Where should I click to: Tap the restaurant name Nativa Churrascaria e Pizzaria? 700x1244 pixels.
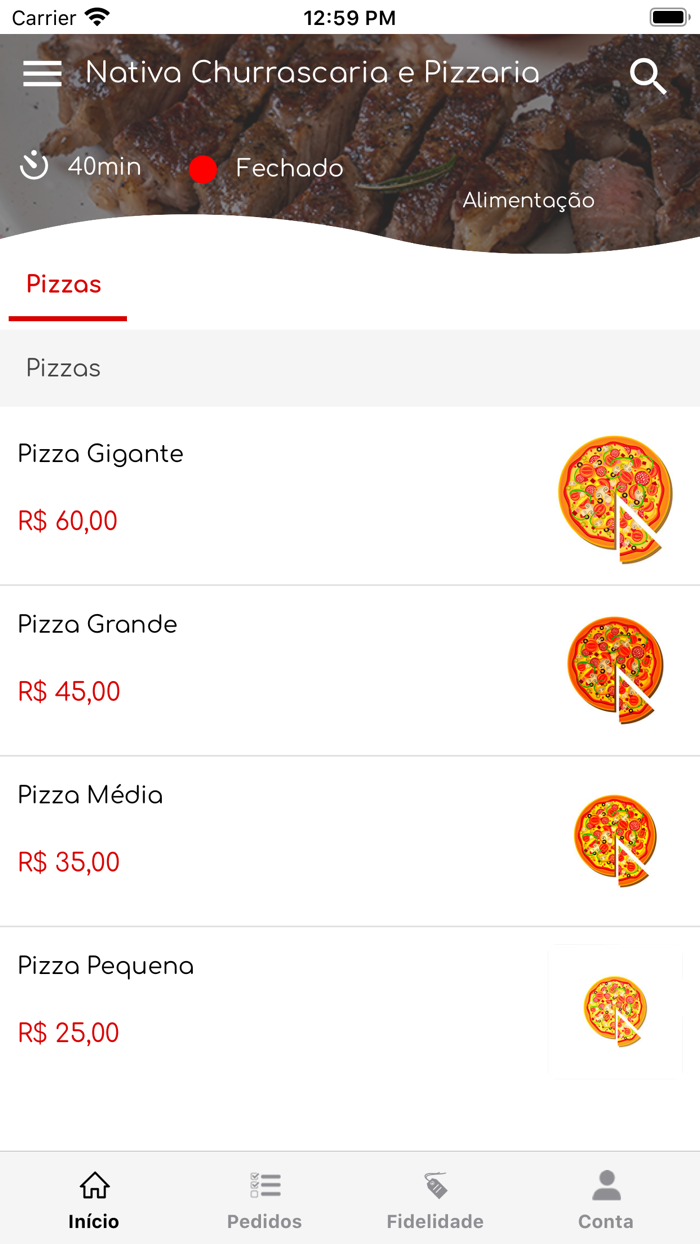point(313,73)
